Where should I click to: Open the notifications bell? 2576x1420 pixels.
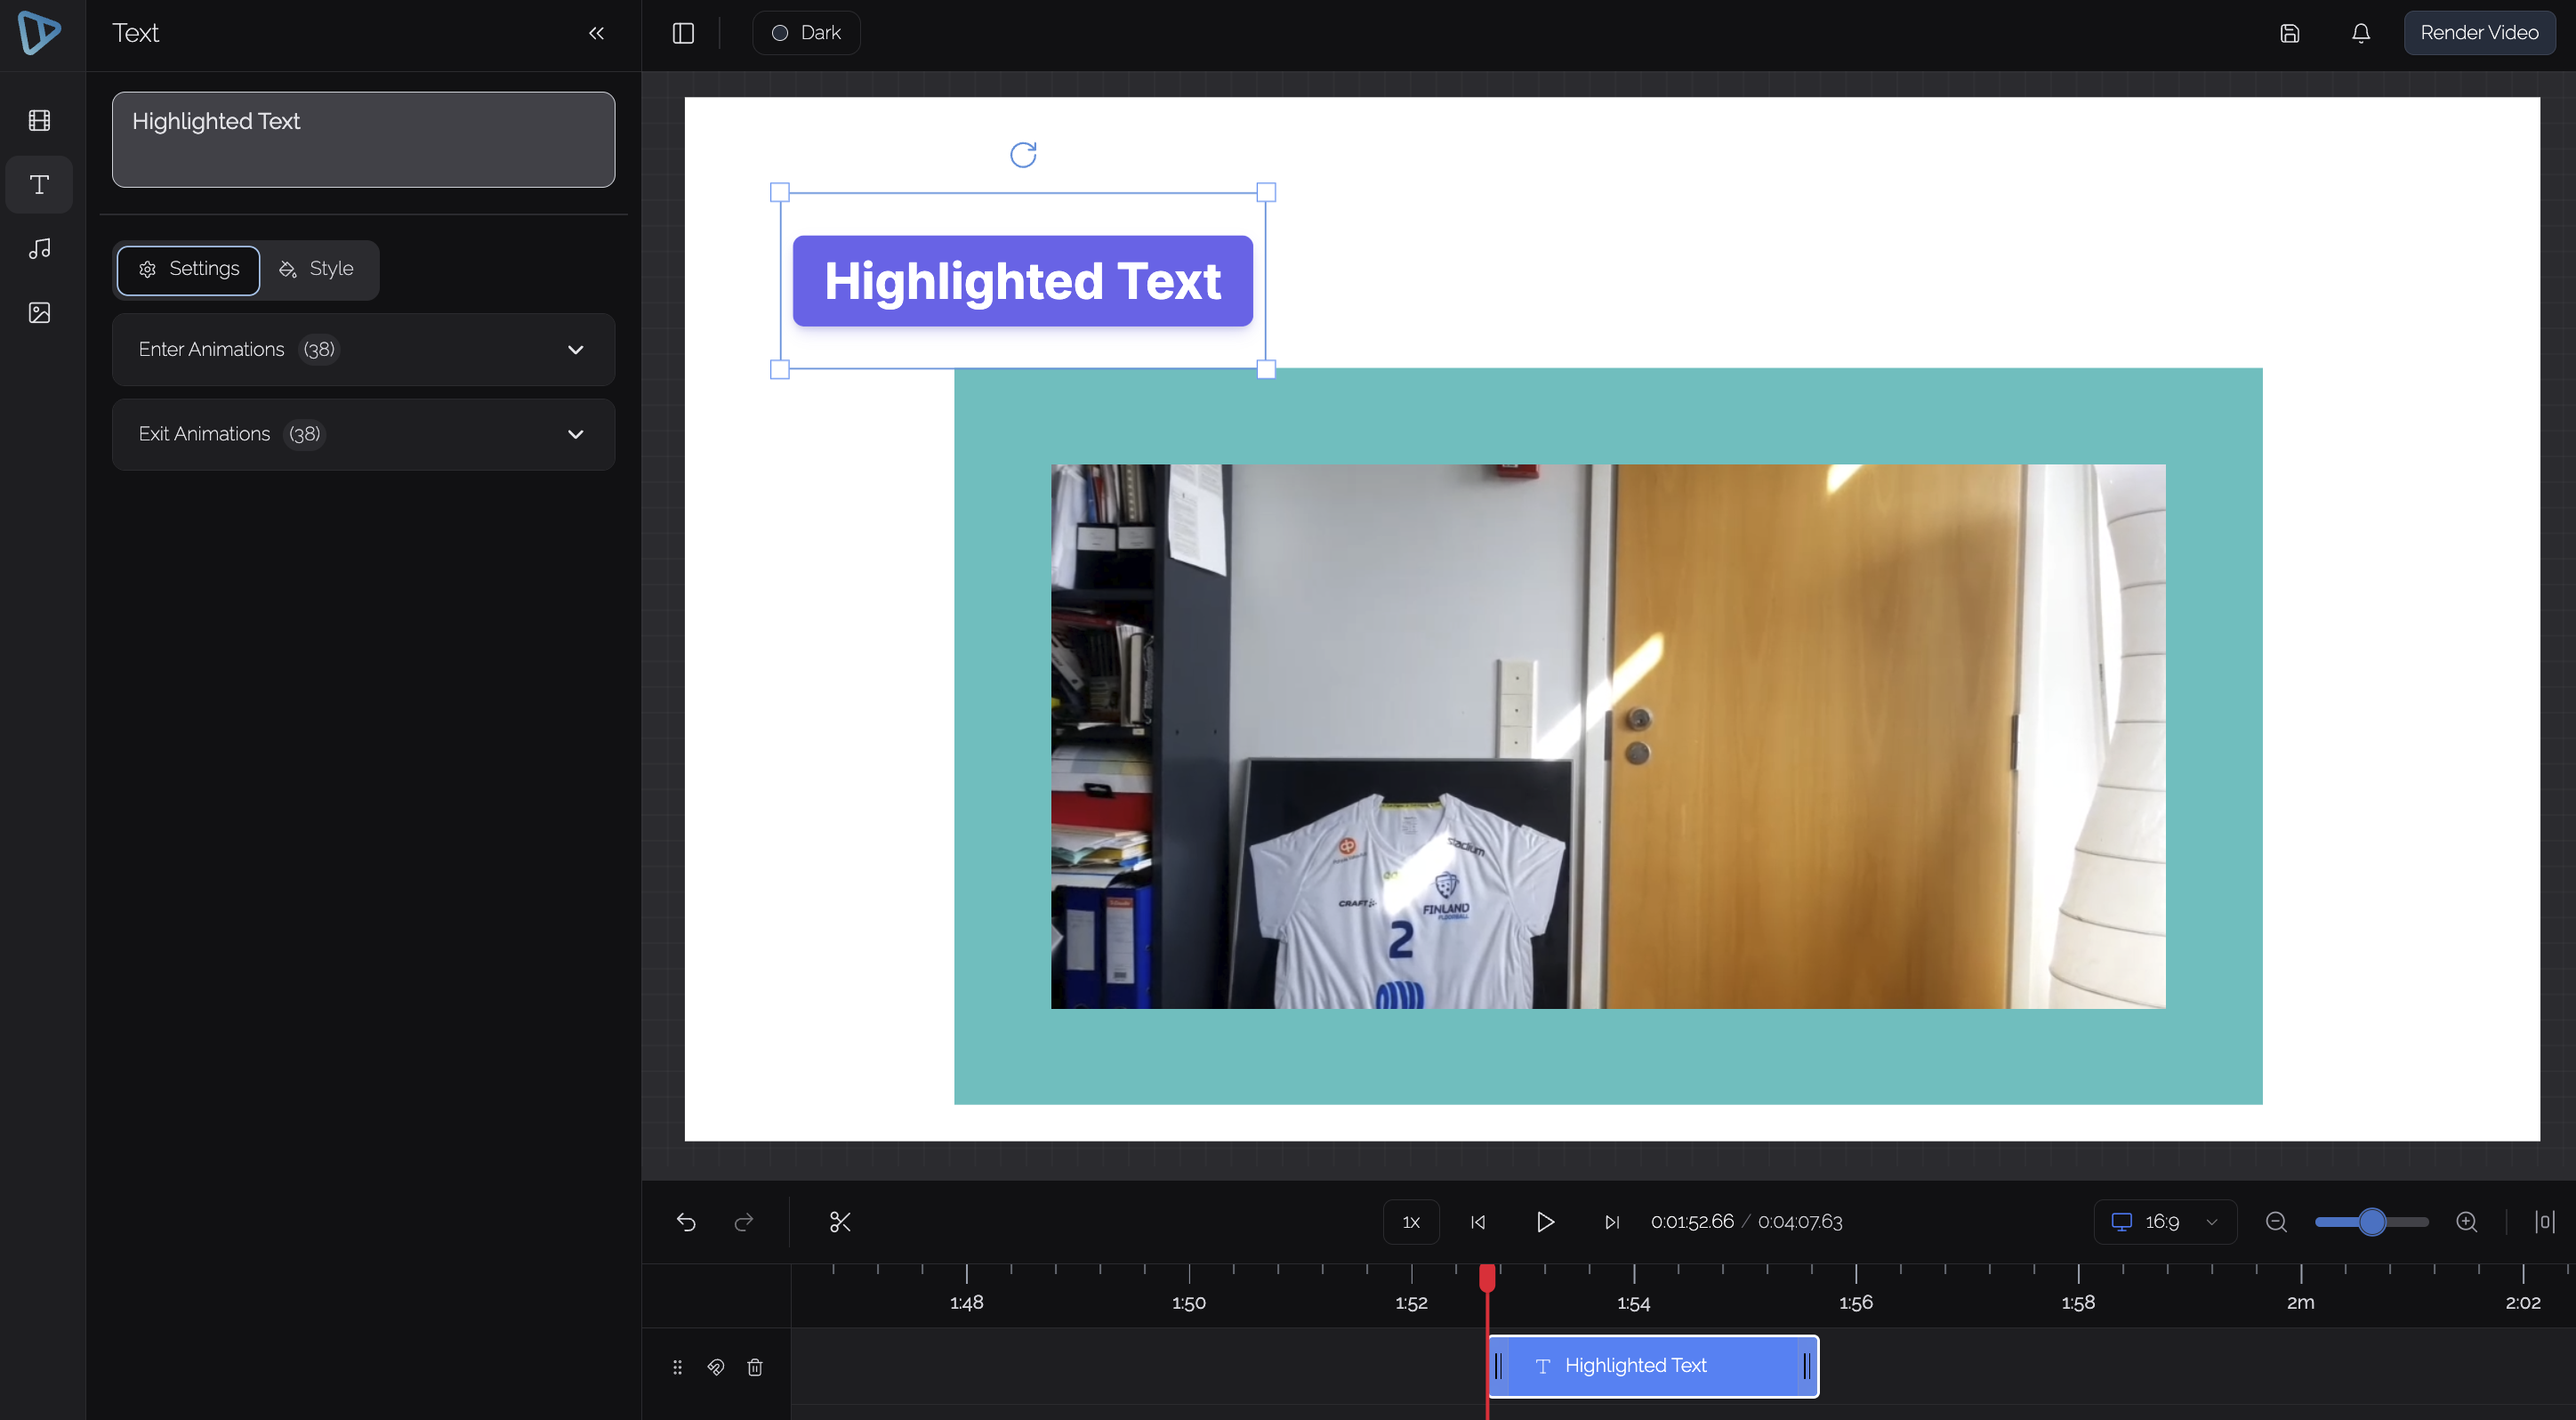2360,33
